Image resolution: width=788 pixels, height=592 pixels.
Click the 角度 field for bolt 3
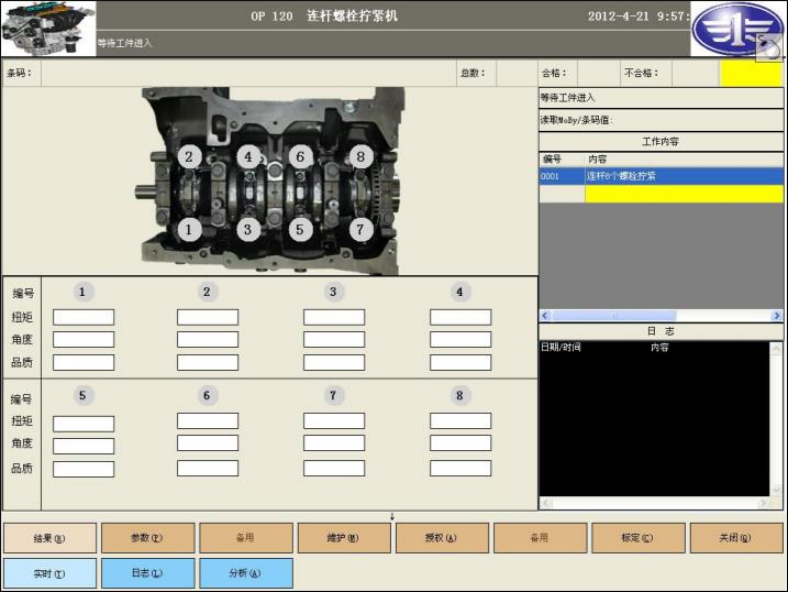click(x=334, y=339)
